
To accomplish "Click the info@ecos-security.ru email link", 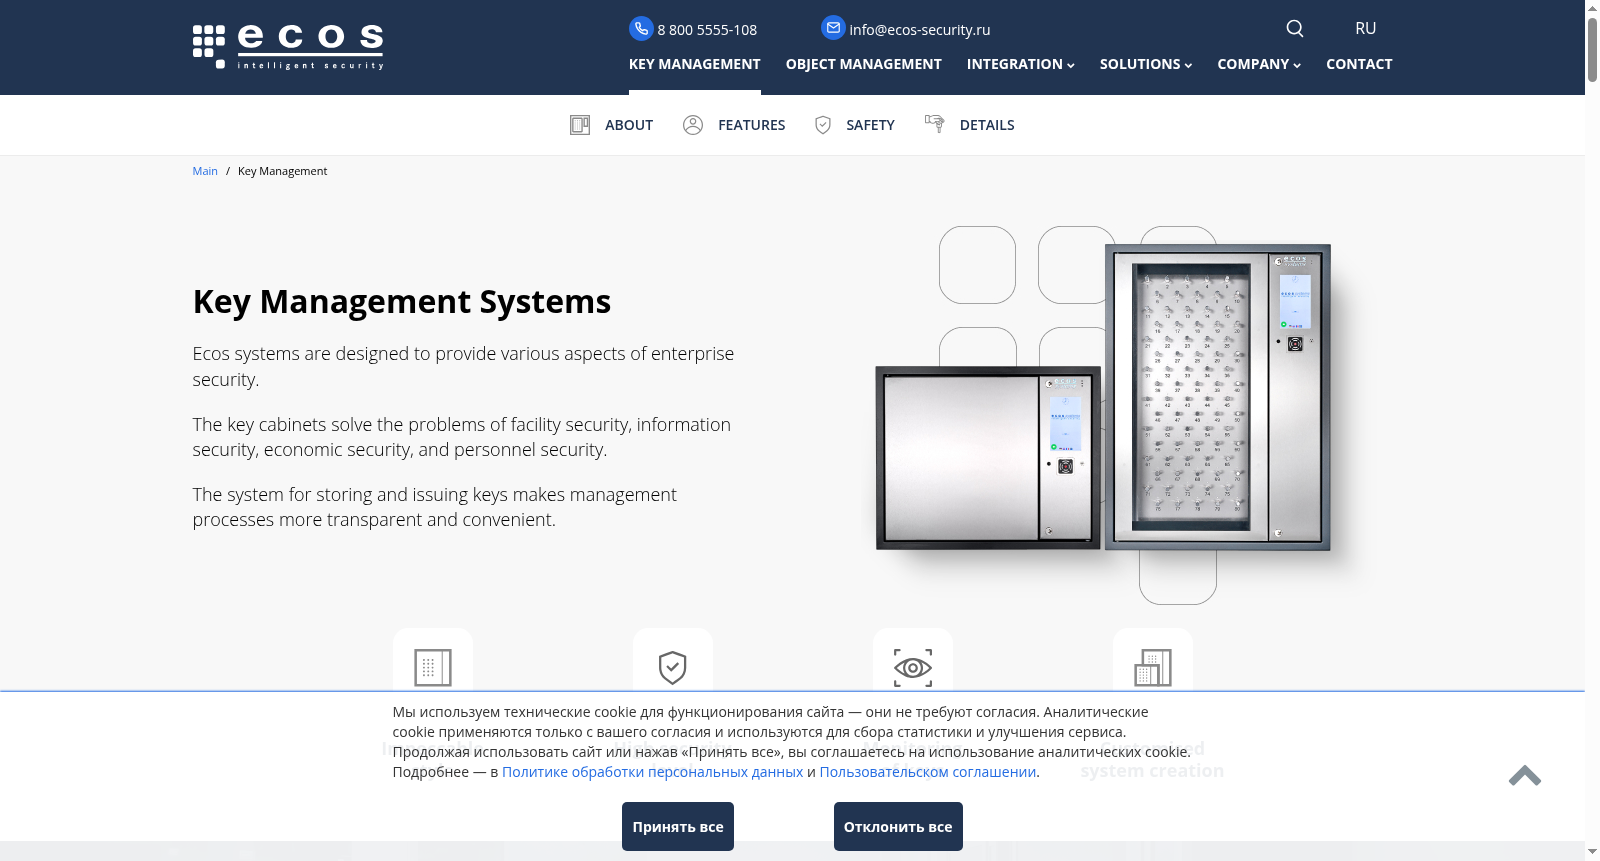I will point(920,30).
